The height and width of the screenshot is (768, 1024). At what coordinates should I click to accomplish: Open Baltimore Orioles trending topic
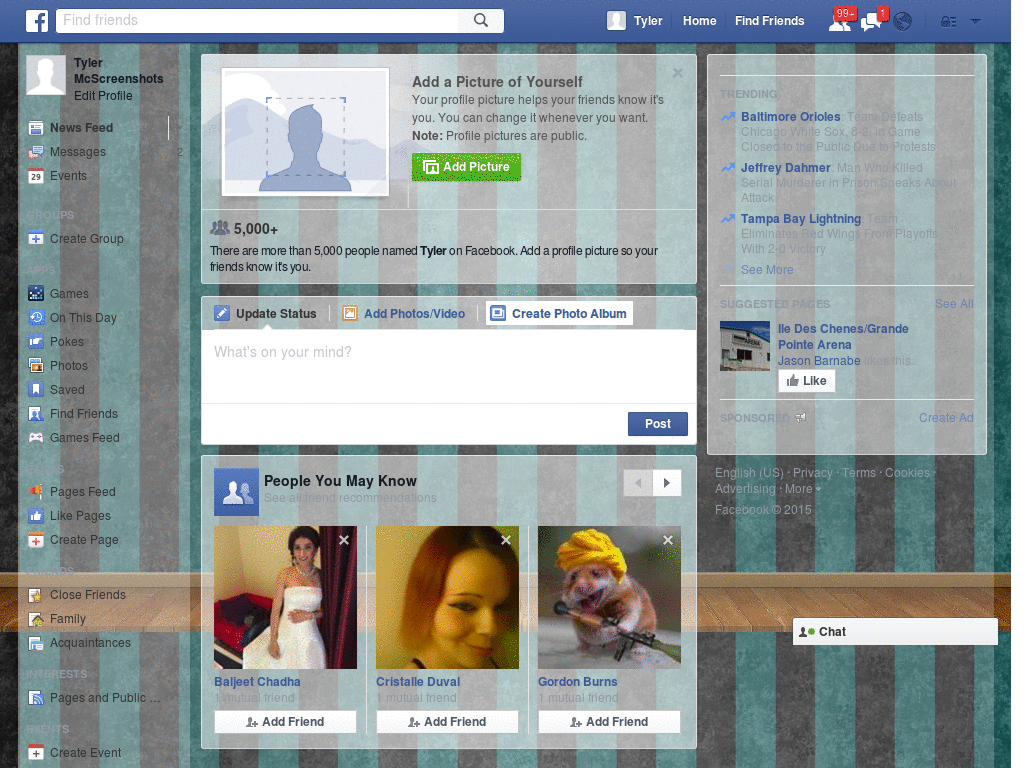pyautogui.click(x=790, y=117)
